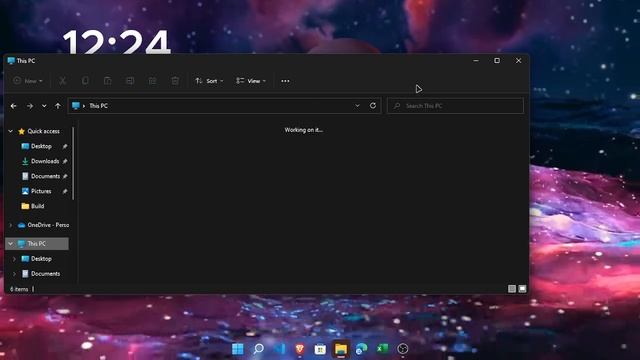This screenshot has width=640, height=360.
Task: Open Desktop under Quick access
Action: pyautogui.click(x=41, y=146)
